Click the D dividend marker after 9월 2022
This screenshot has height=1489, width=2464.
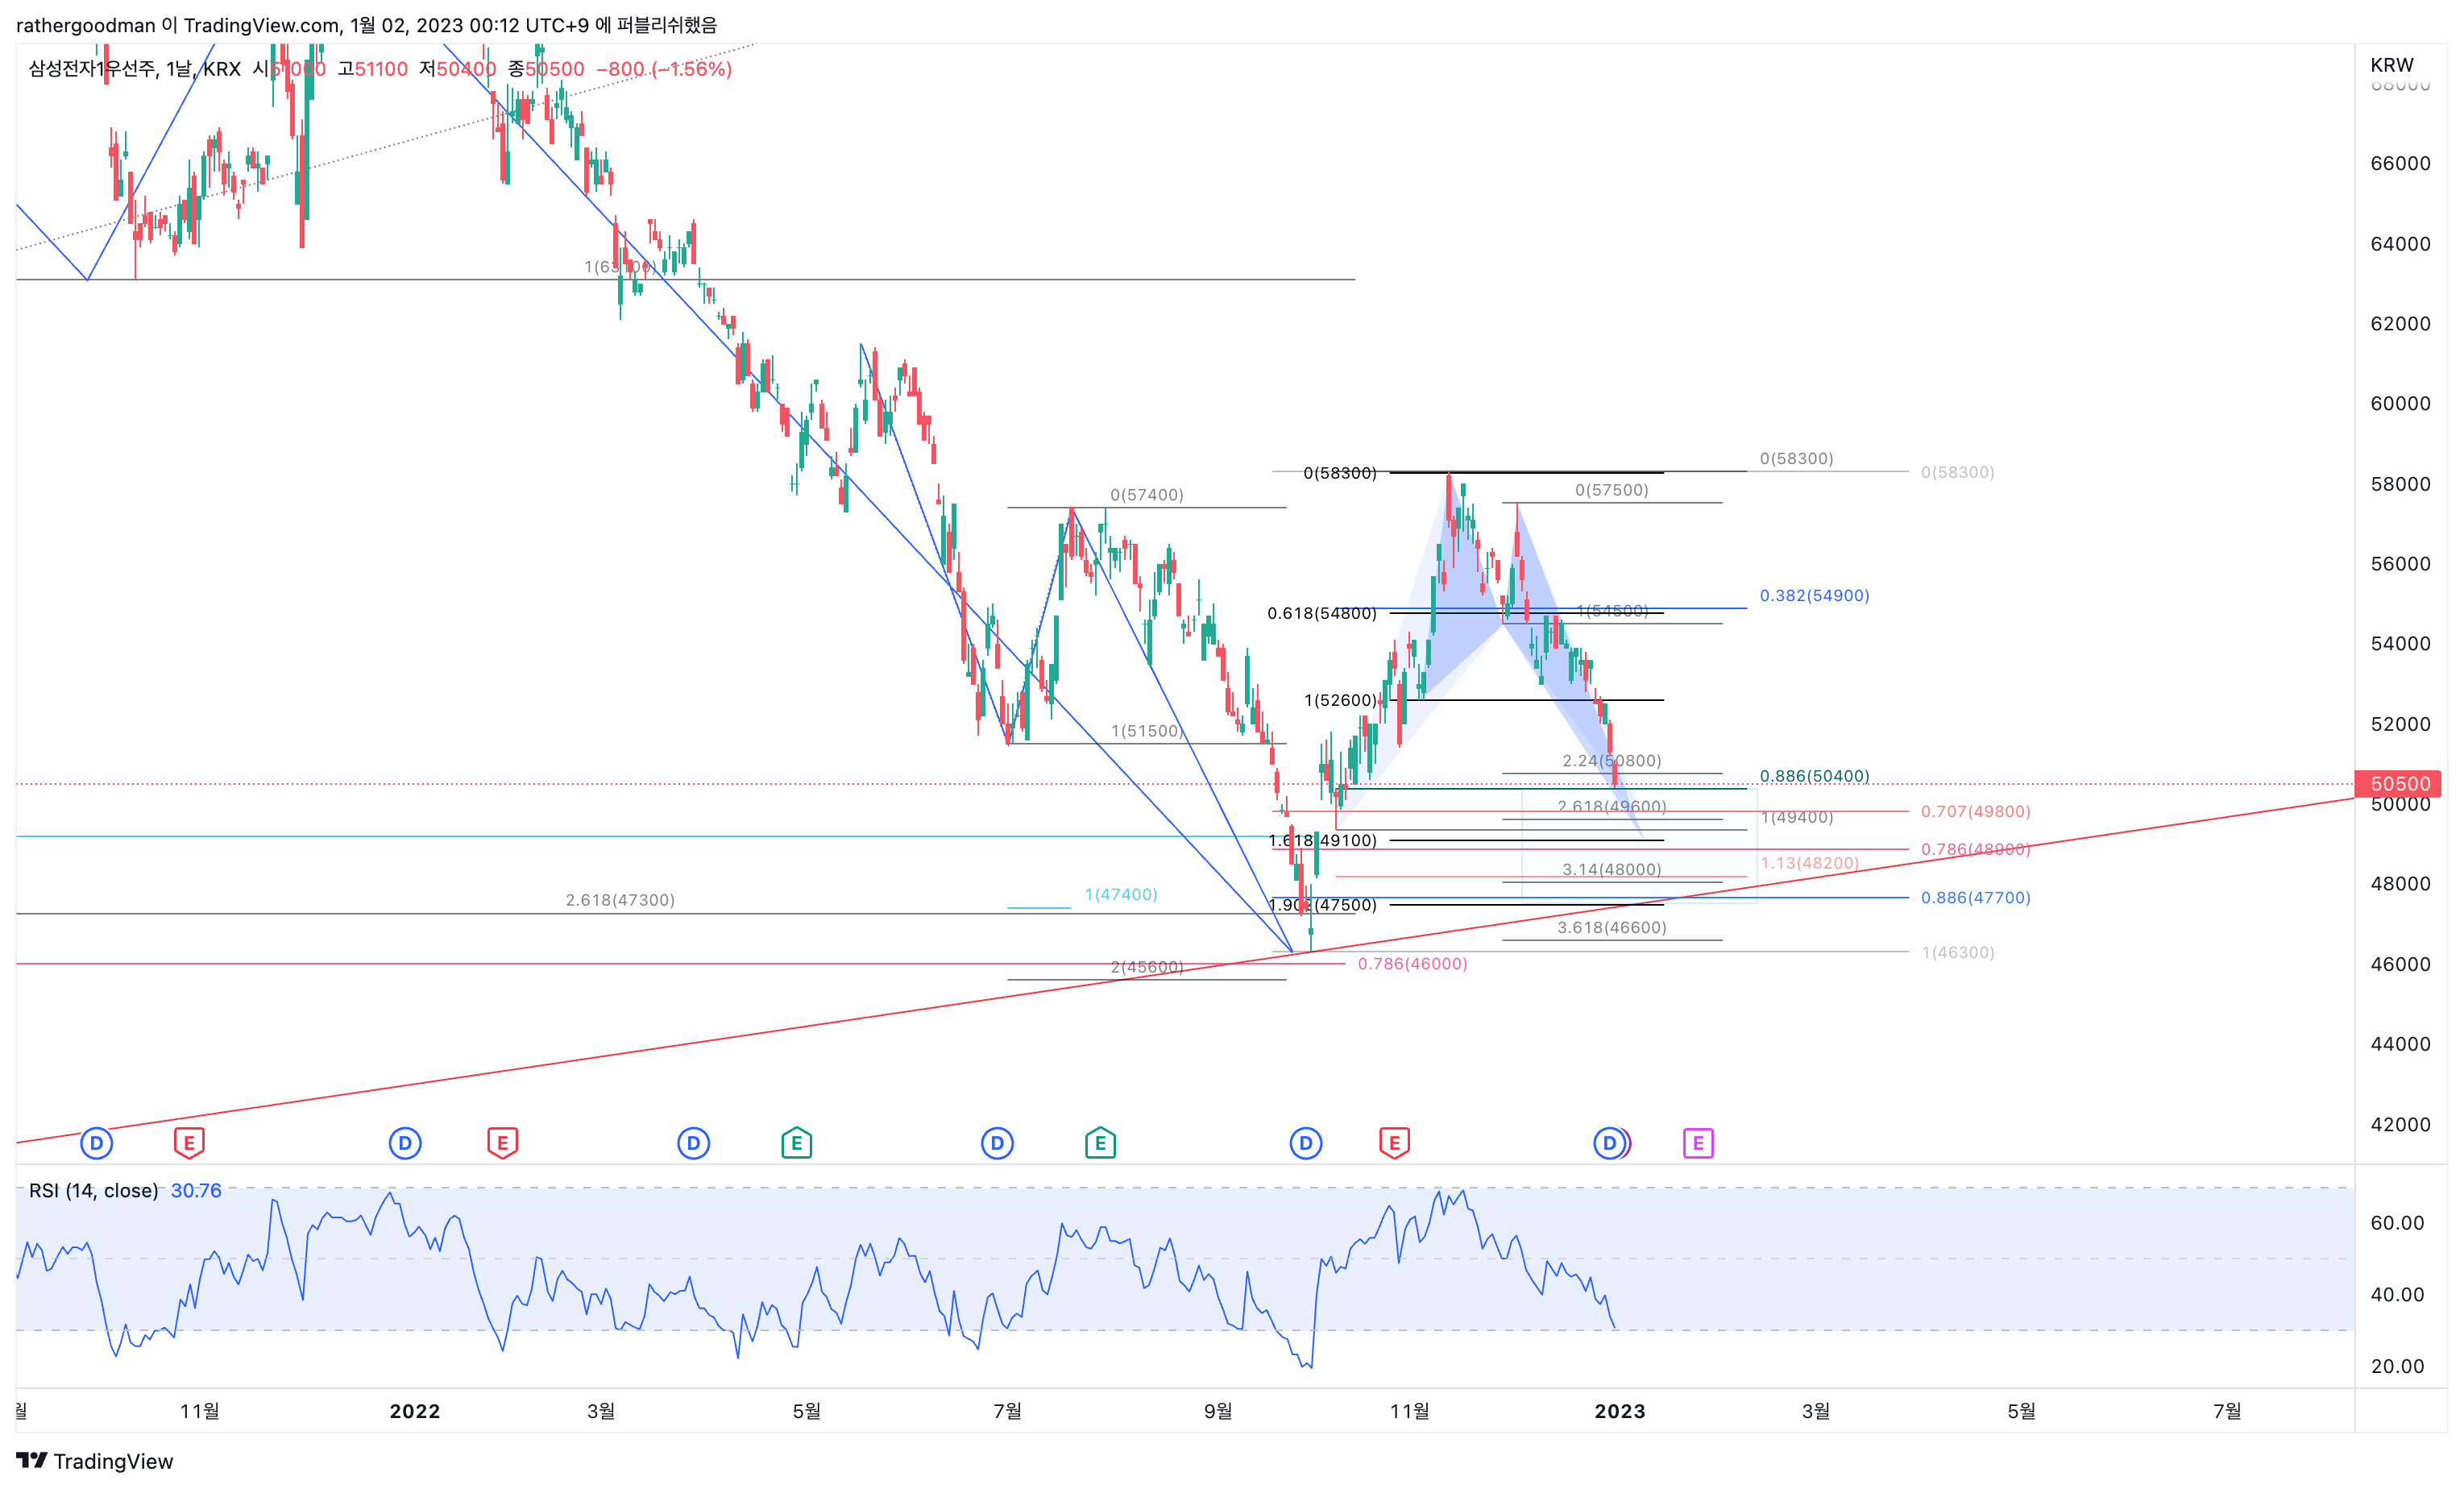(x=1305, y=1143)
